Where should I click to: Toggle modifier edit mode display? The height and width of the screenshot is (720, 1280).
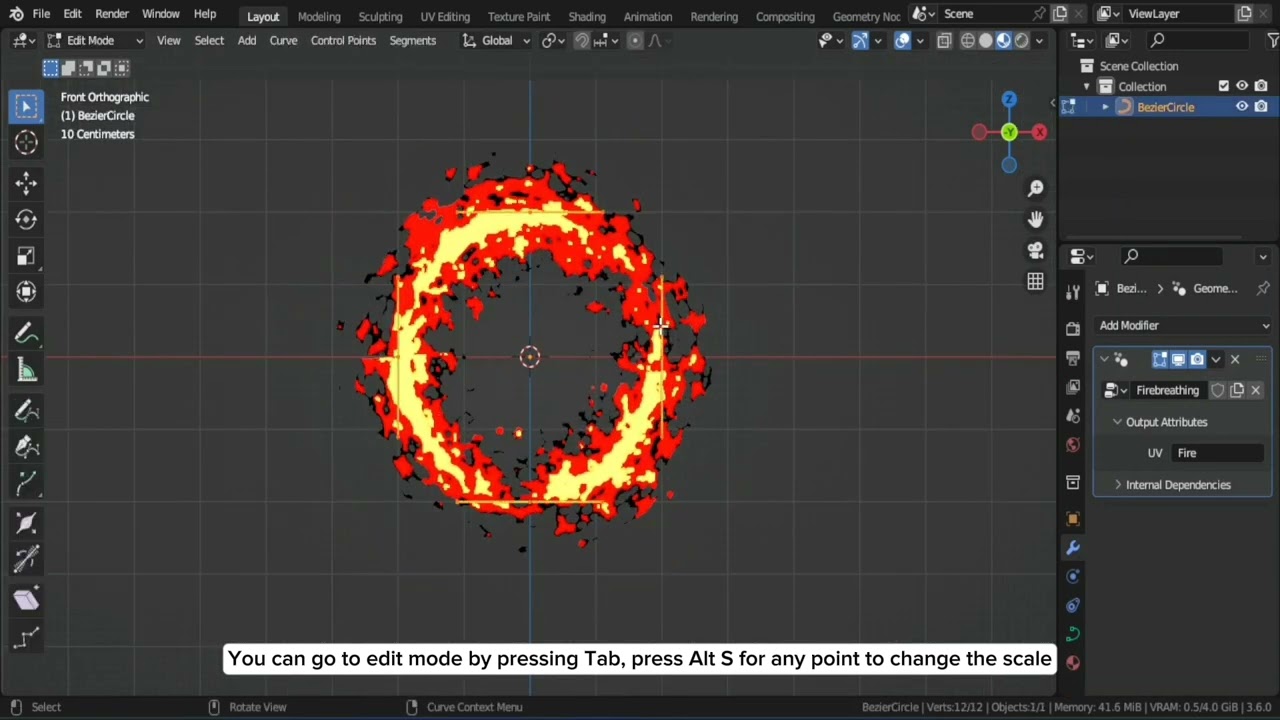pos(1160,359)
